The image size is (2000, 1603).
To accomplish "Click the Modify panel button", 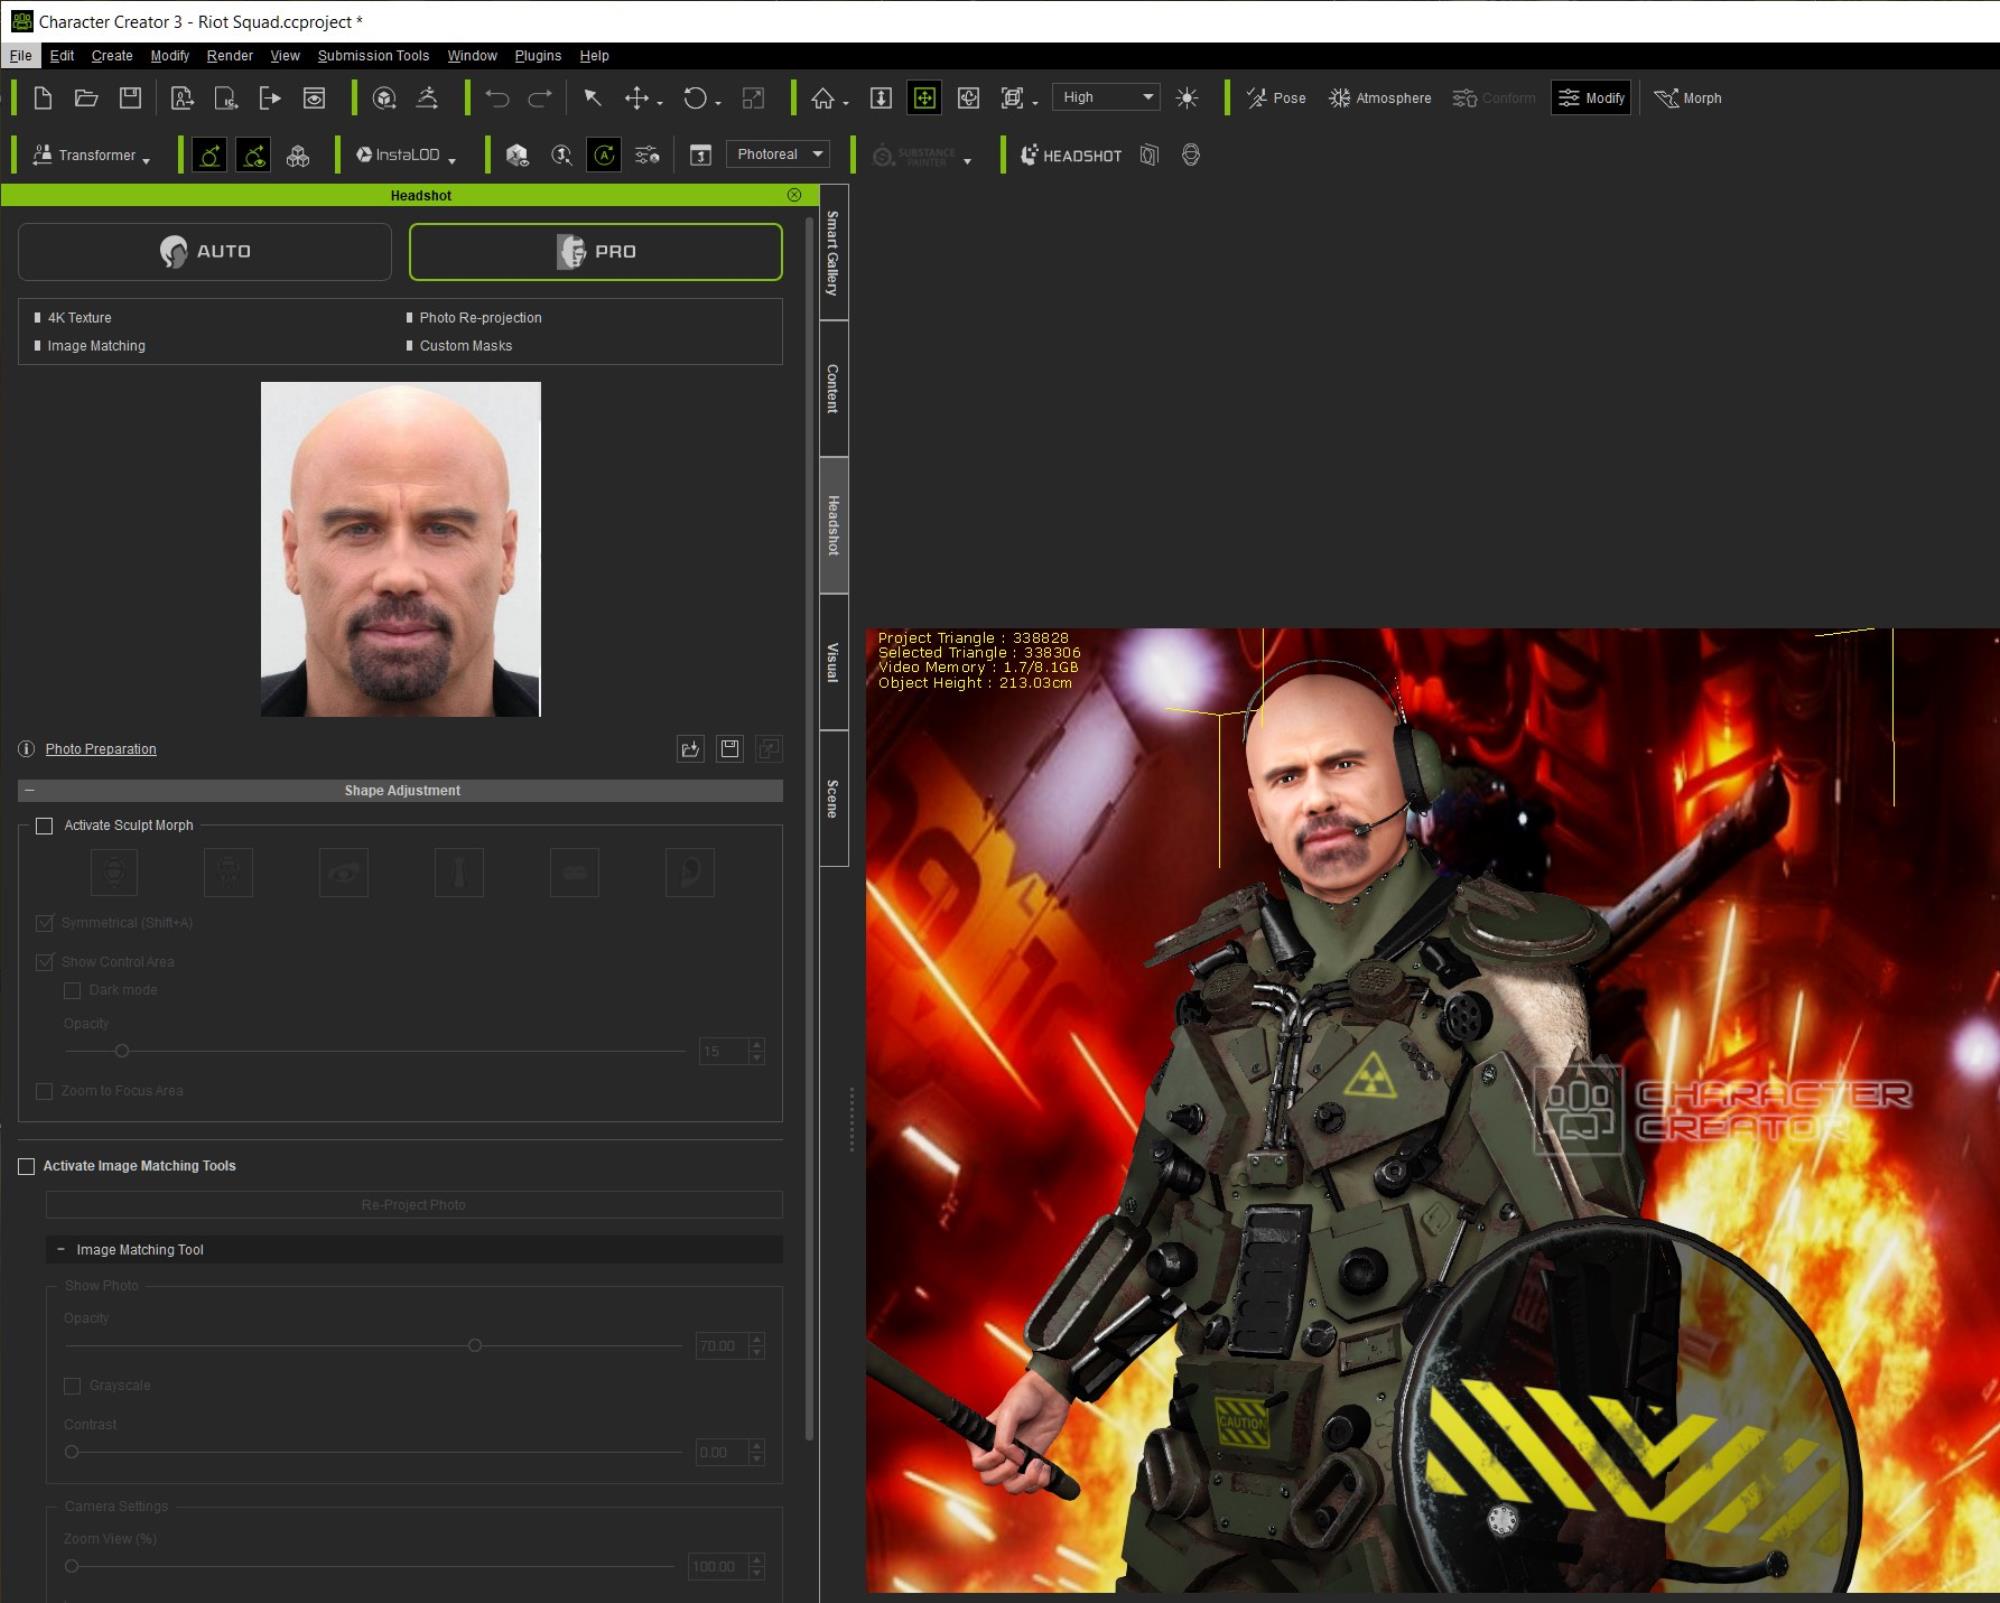I will (1591, 98).
